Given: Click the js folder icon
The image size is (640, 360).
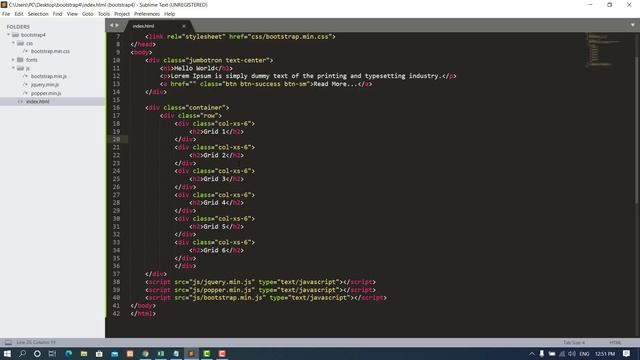Looking at the screenshot, I should click(x=20, y=68).
